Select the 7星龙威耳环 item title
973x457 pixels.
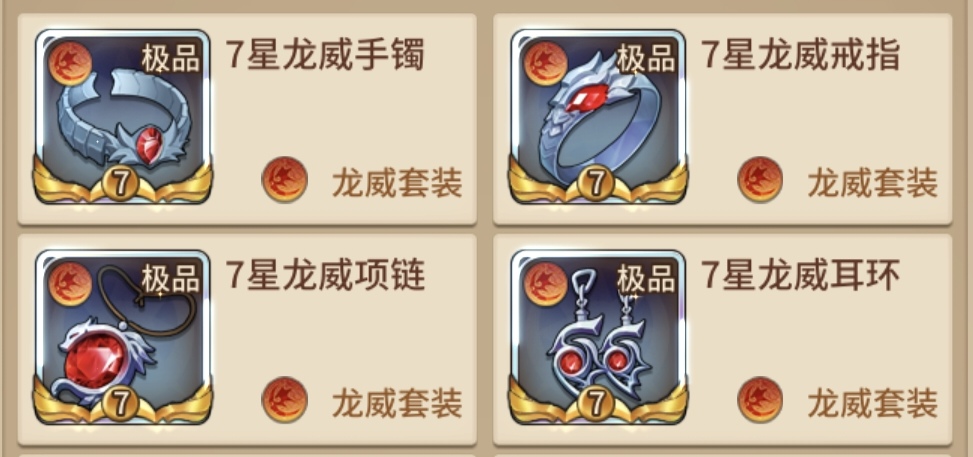[x=800, y=275]
